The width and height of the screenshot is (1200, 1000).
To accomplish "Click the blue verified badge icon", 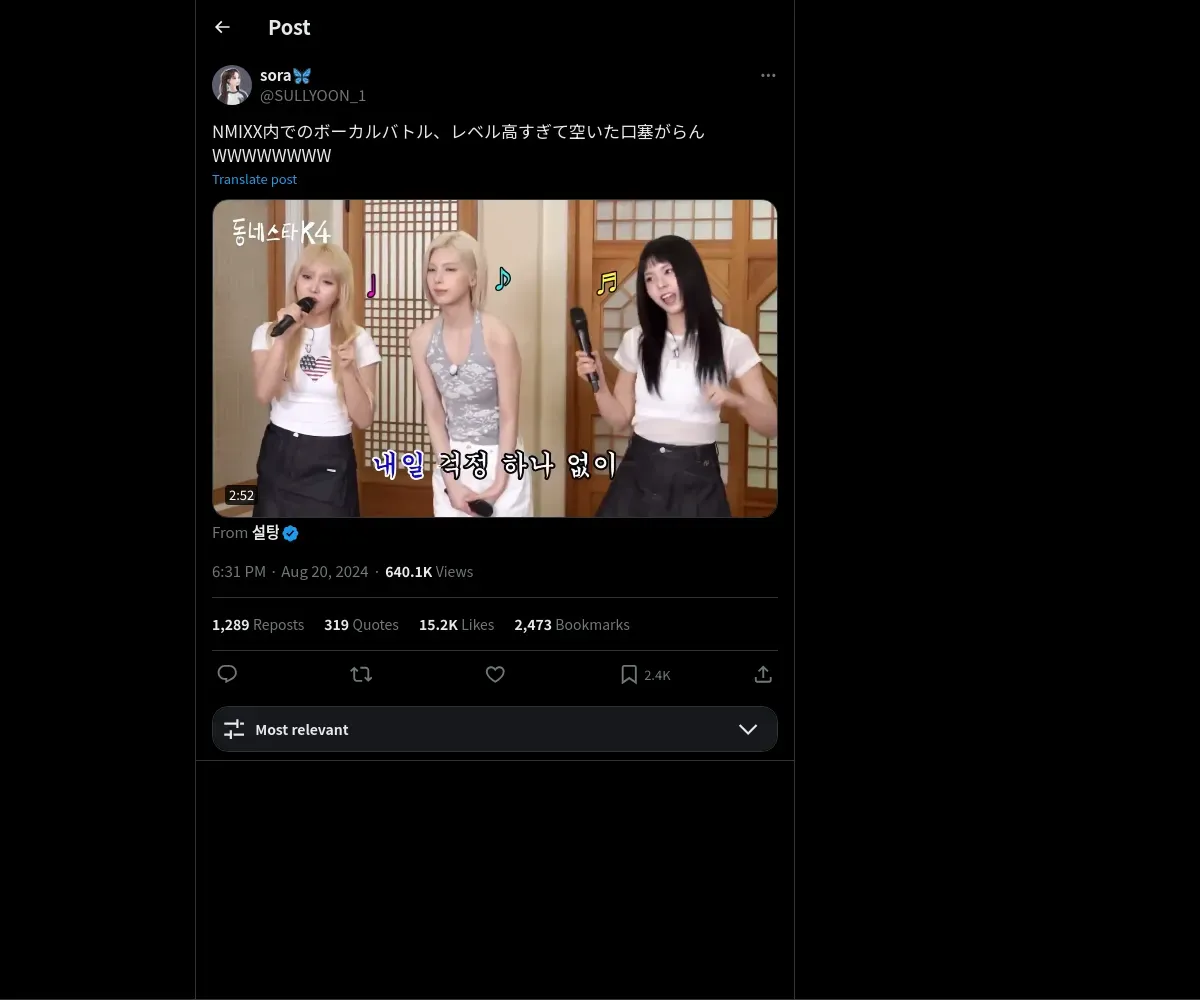I will [x=291, y=533].
